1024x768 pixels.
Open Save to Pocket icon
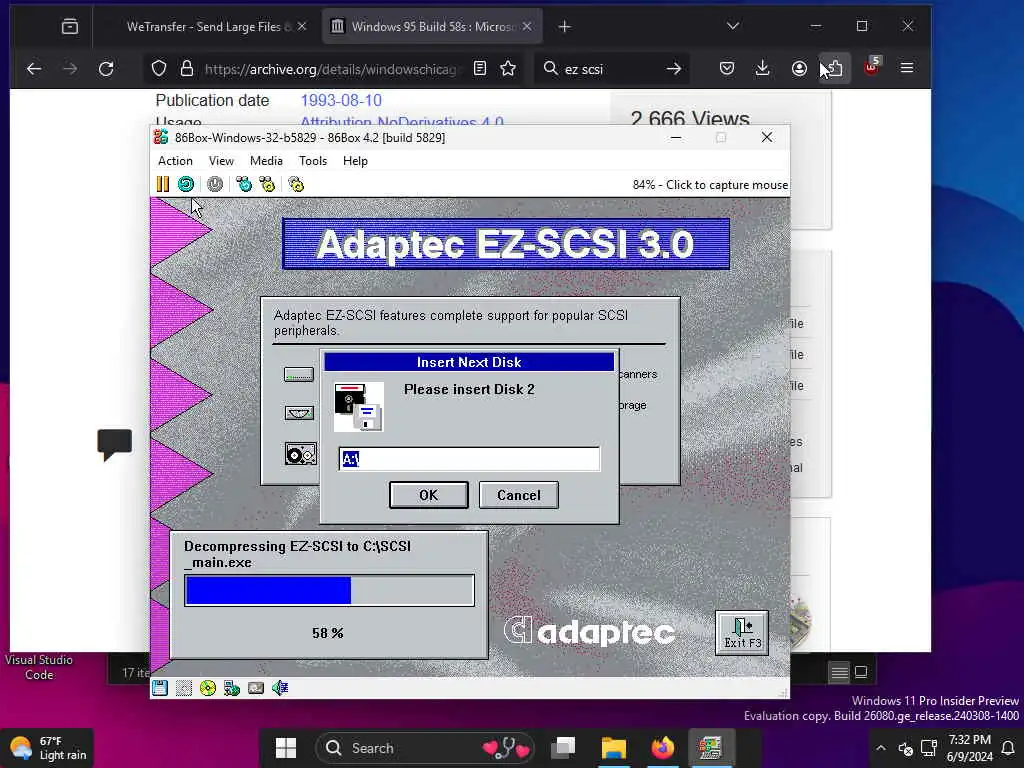coord(727,68)
